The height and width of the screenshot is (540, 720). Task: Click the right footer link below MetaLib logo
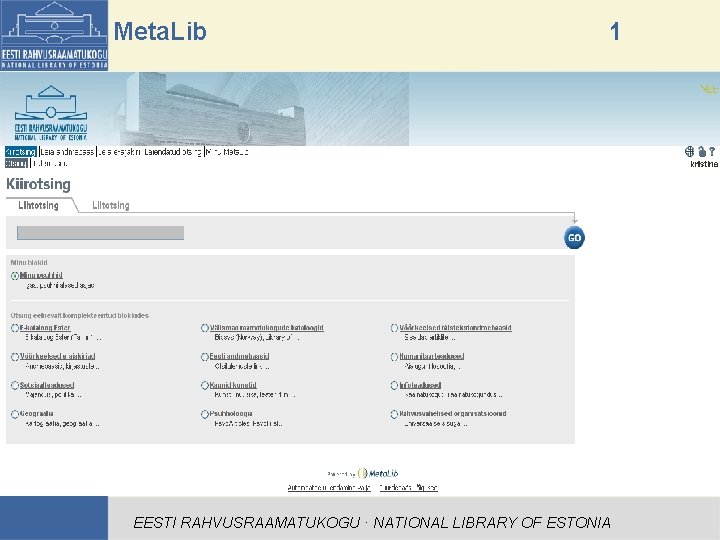pyautogui.click(x=408, y=488)
